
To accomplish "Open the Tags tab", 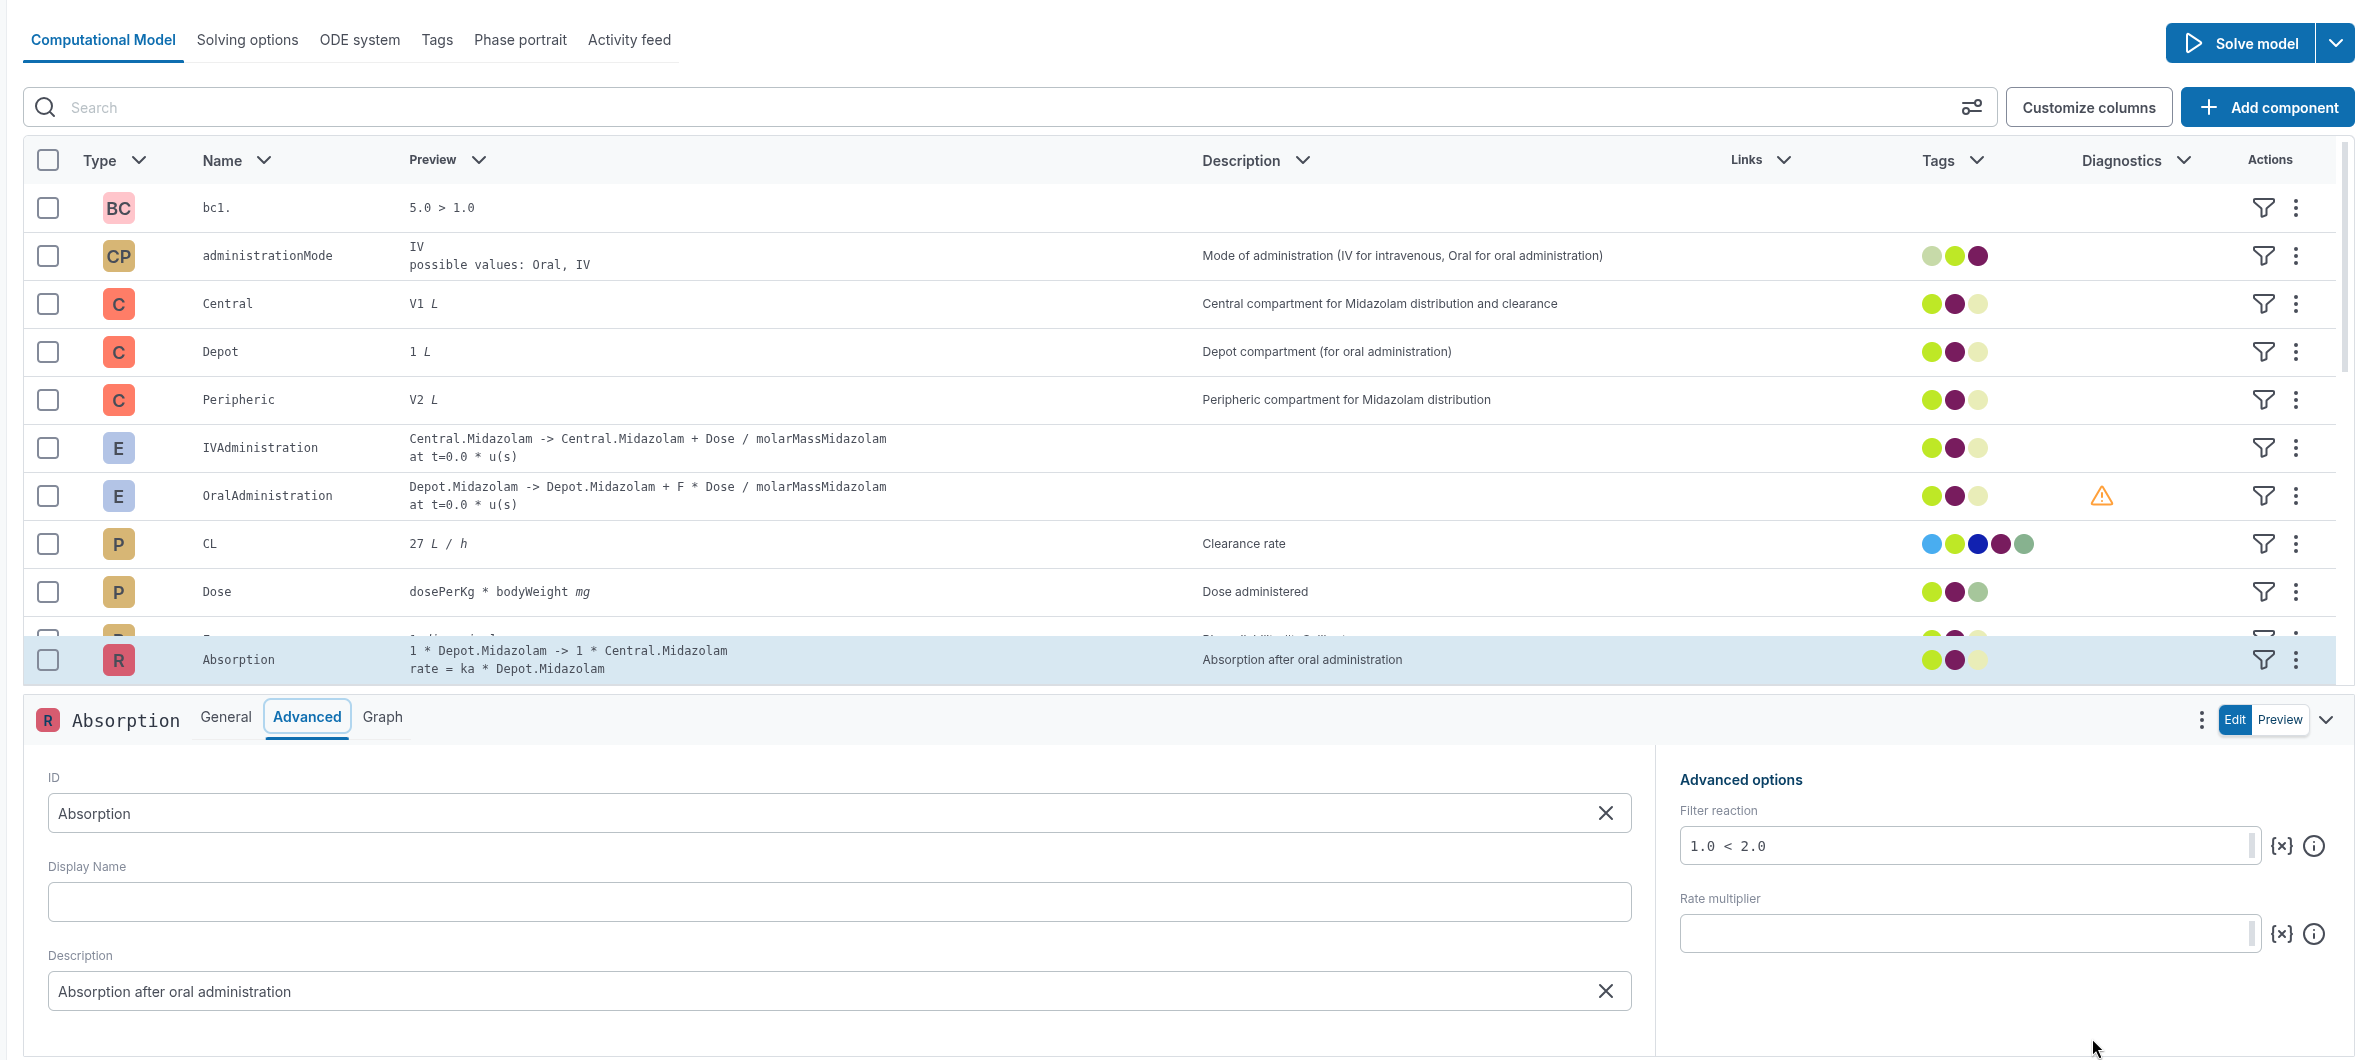I will click(437, 40).
